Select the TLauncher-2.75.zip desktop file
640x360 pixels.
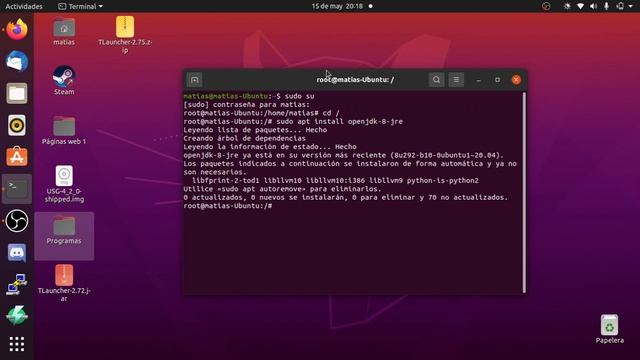point(125,35)
